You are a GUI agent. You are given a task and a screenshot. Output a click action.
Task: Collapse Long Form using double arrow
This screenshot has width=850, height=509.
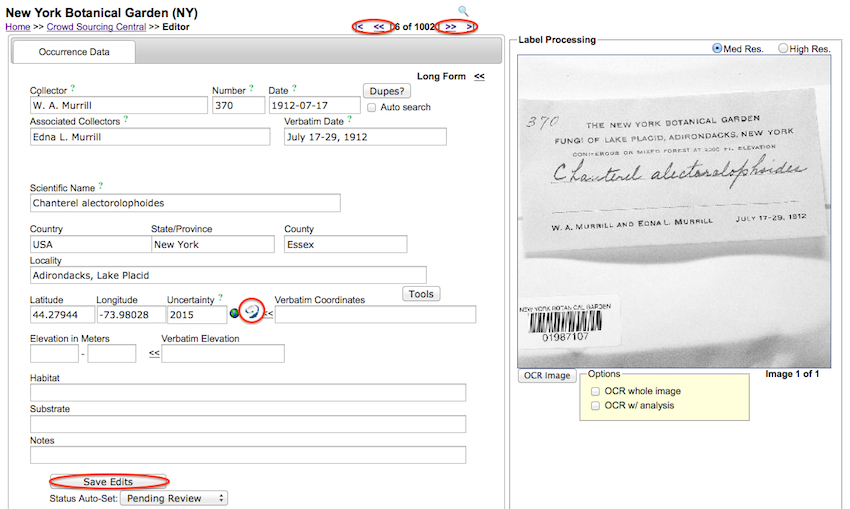tap(479, 76)
